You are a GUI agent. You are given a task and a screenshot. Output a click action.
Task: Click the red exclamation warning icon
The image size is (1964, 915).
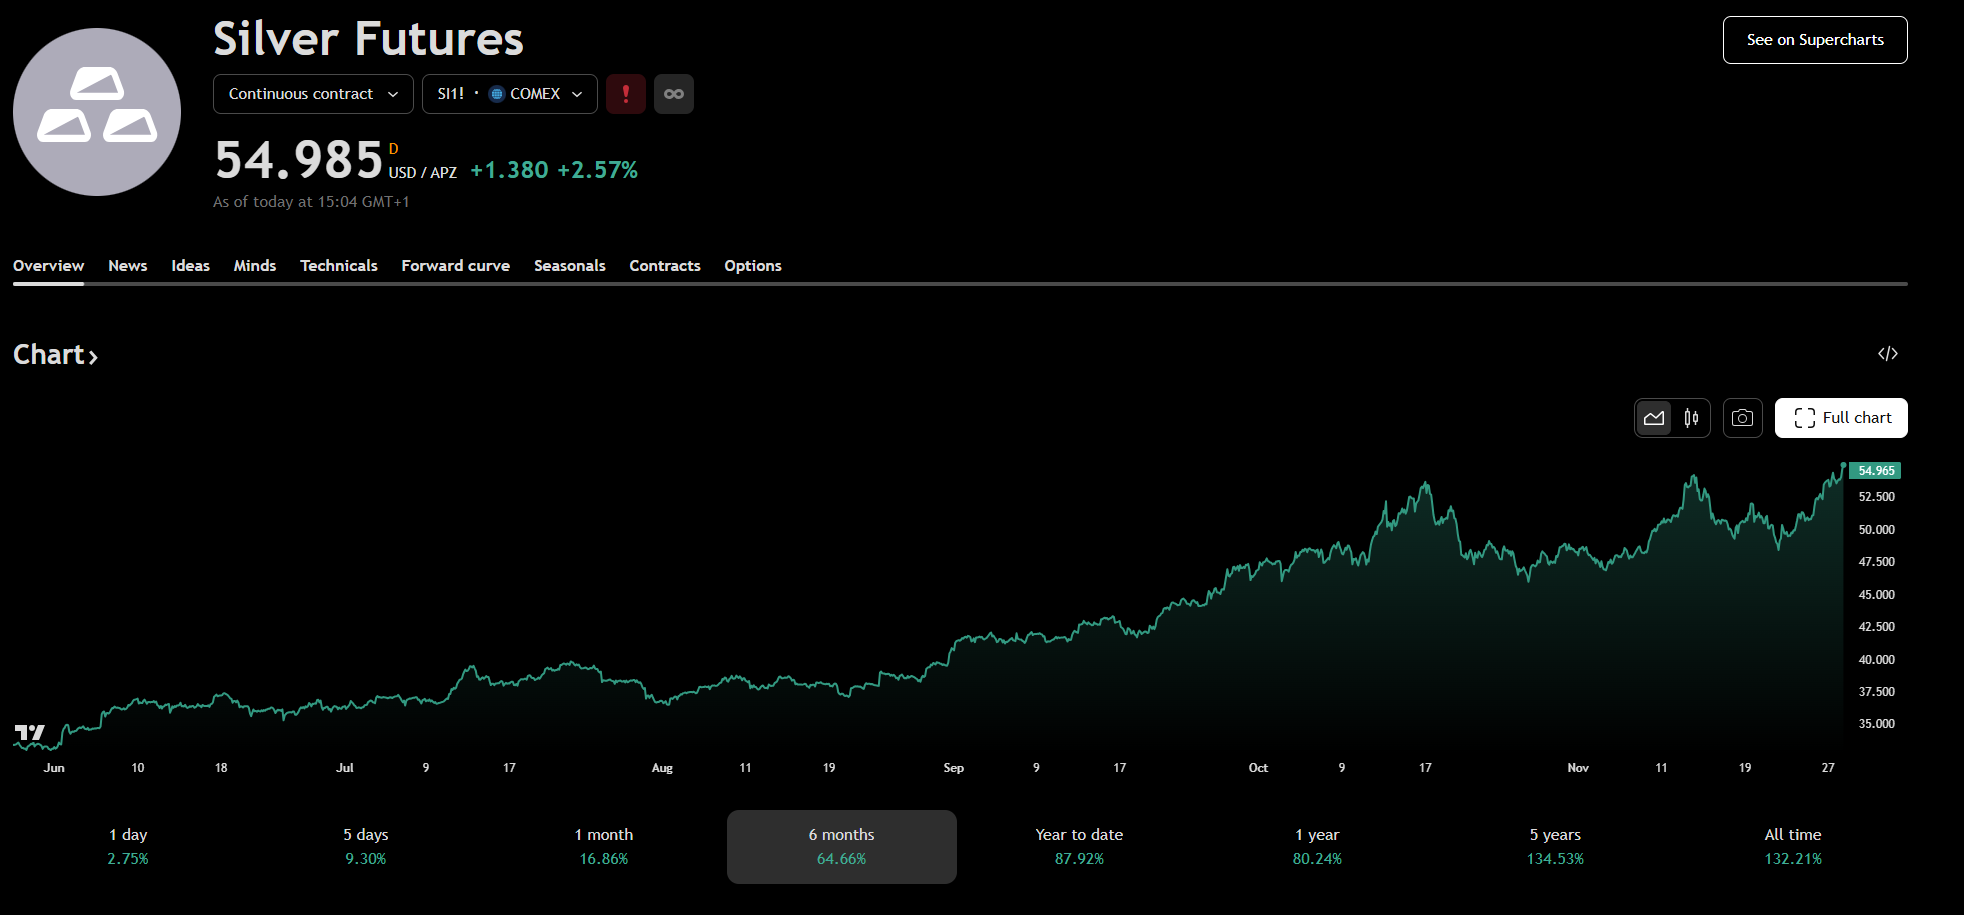[626, 94]
